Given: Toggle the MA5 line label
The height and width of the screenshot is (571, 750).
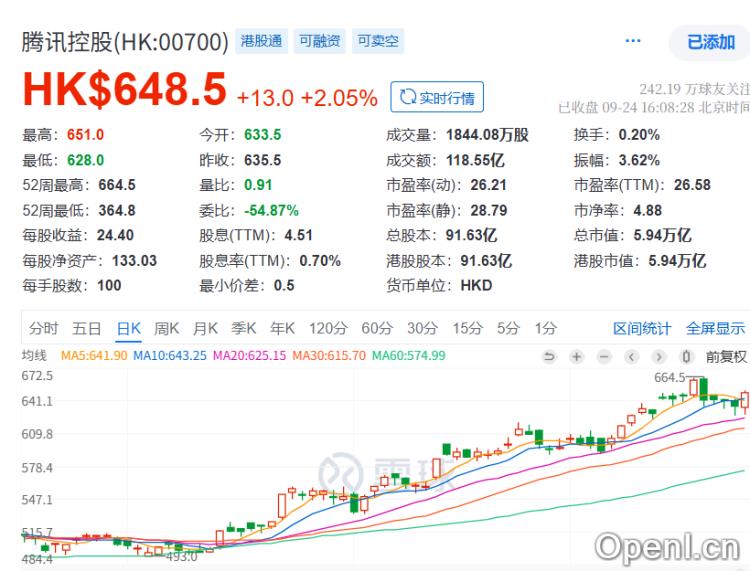Looking at the screenshot, I should (x=94, y=356).
